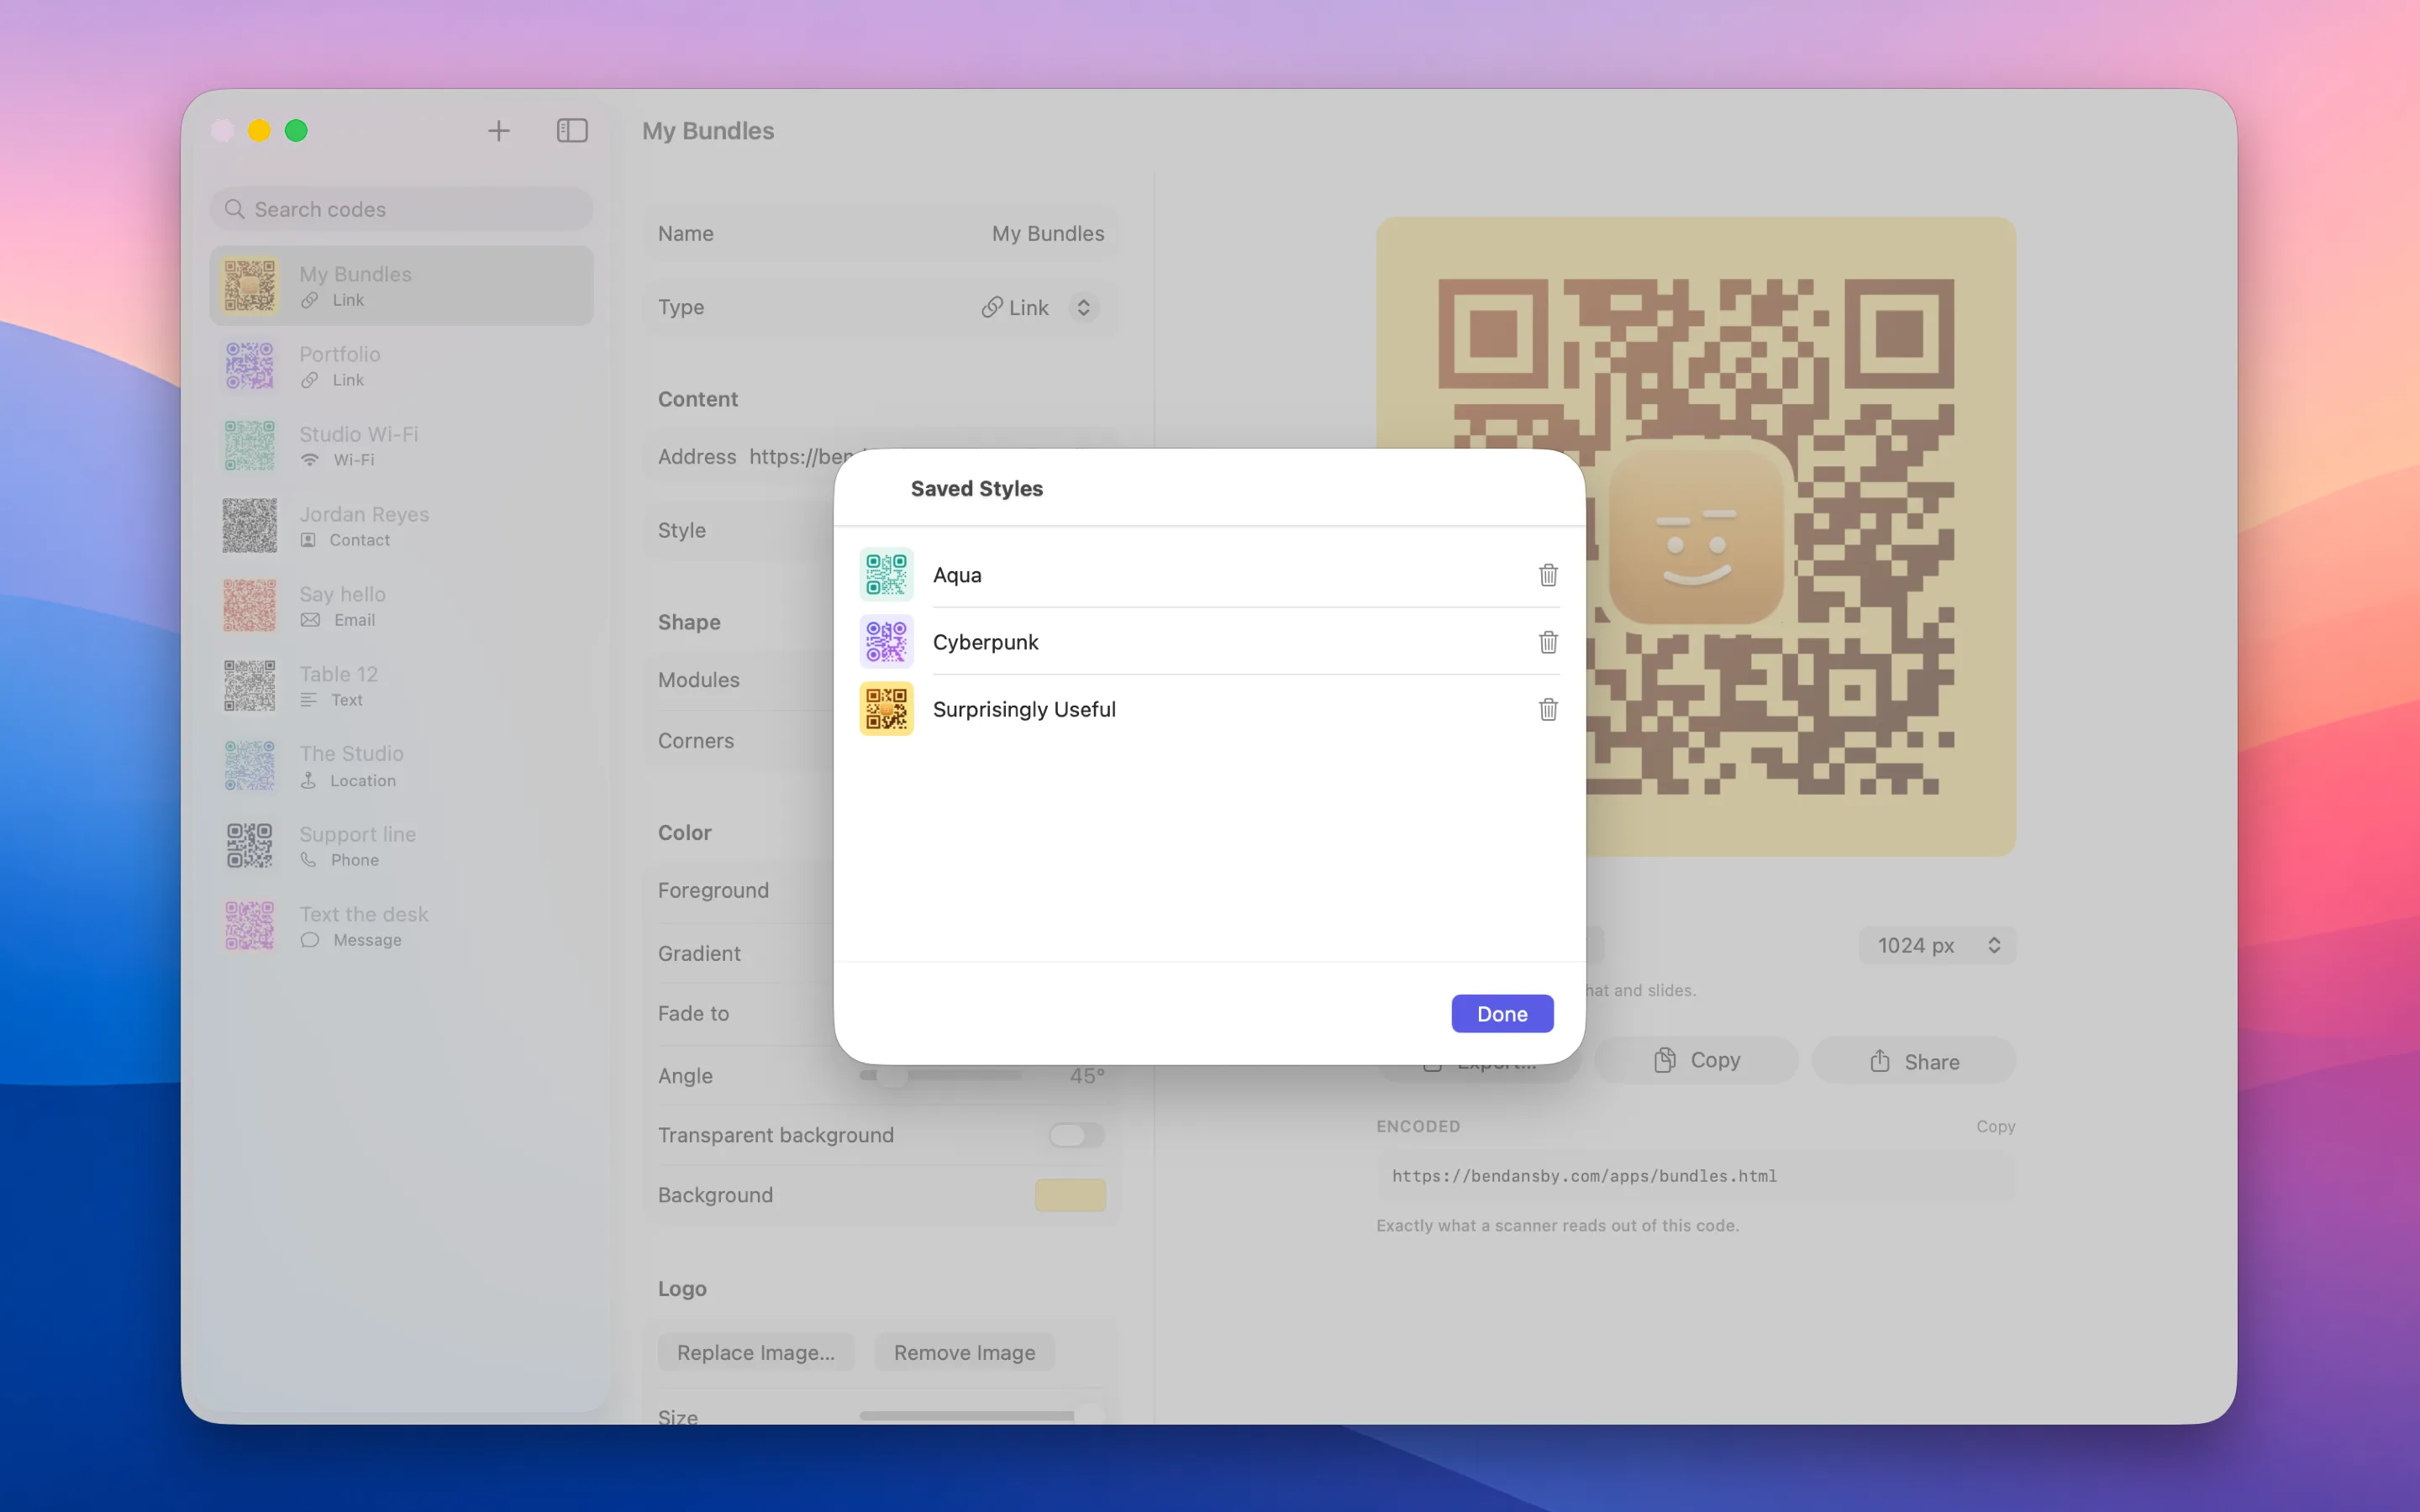
Task: Click the Foreground row label
Action: click(713, 890)
